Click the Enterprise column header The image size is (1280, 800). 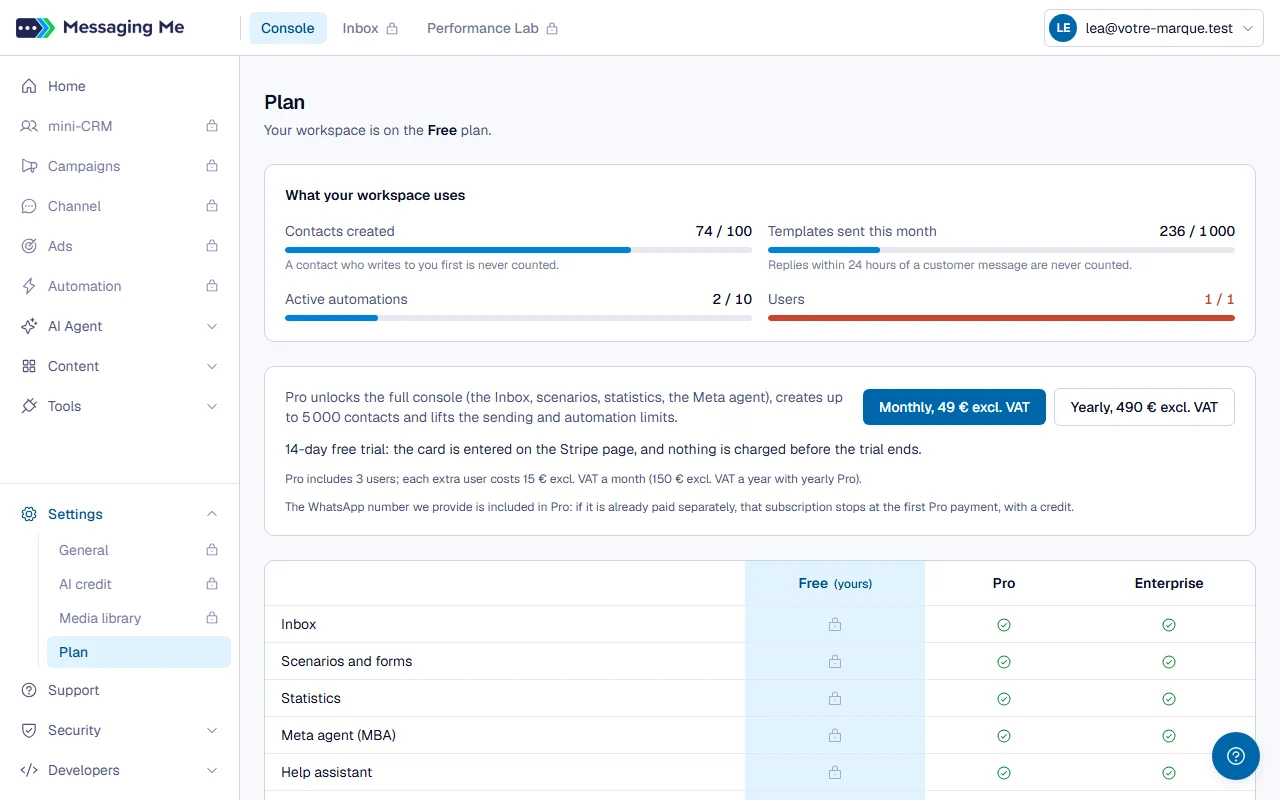(x=1169, y=583)
